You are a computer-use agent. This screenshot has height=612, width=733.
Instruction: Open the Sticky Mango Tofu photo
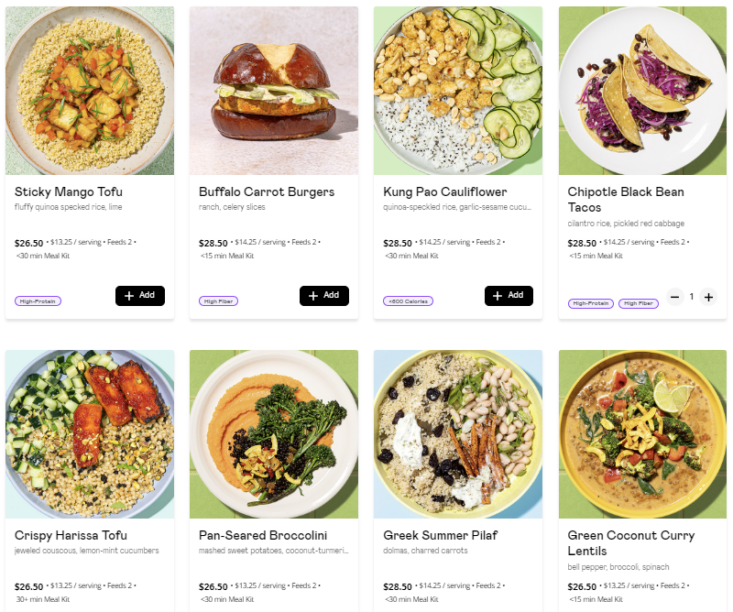tap(90, 91)
